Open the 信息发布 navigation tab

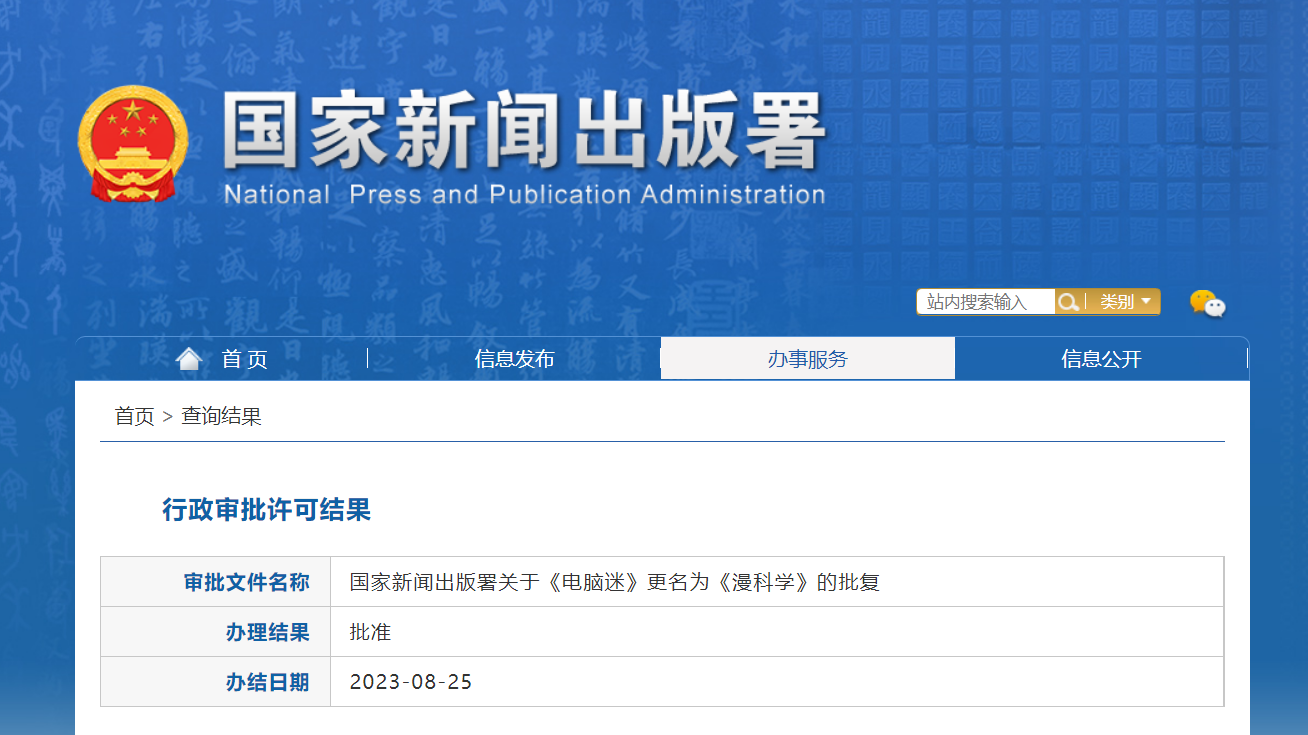pos(514,359)
